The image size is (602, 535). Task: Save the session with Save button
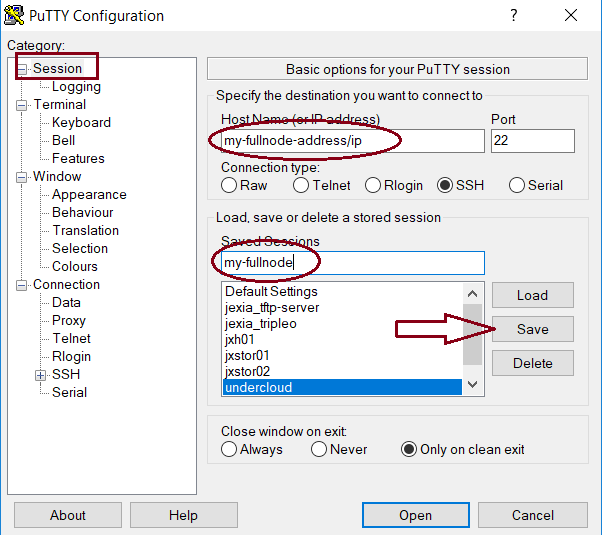(533, 329)
